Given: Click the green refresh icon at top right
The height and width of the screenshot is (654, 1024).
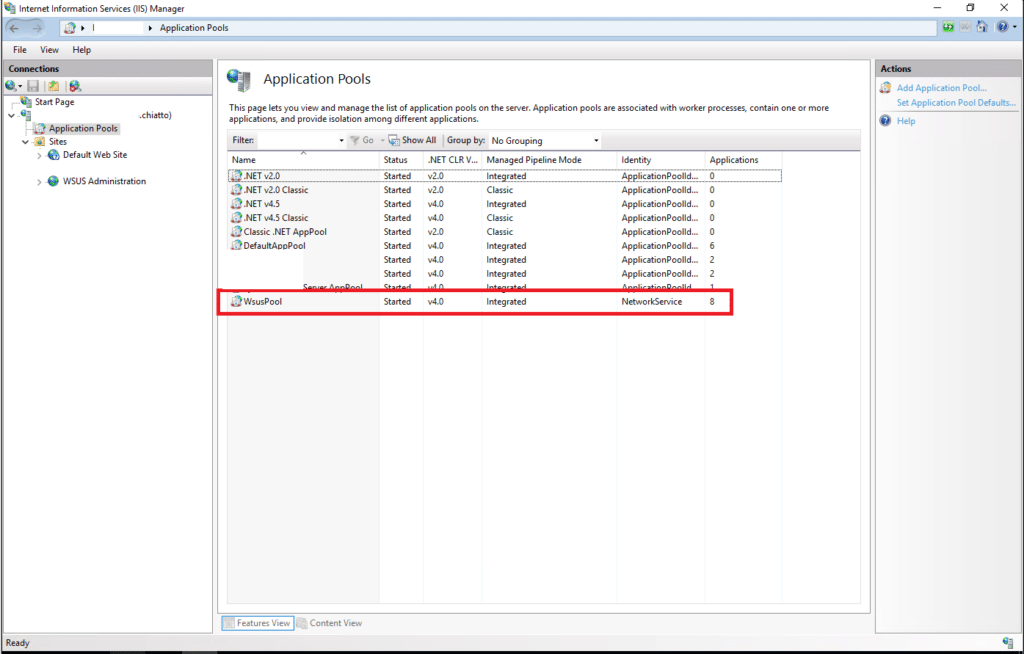Looking at the screenshot, I should (948, 27).
